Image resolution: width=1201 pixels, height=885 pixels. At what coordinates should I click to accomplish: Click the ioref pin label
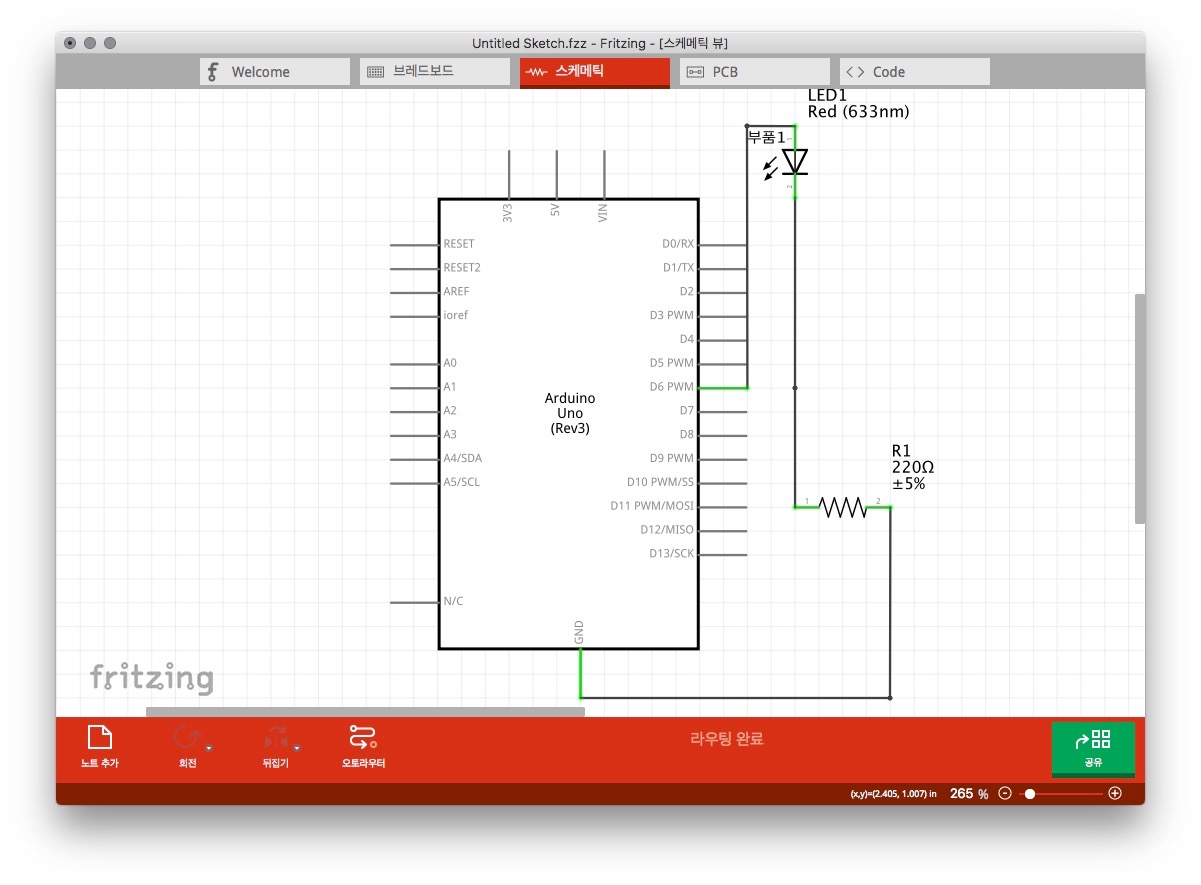(455, 315)
